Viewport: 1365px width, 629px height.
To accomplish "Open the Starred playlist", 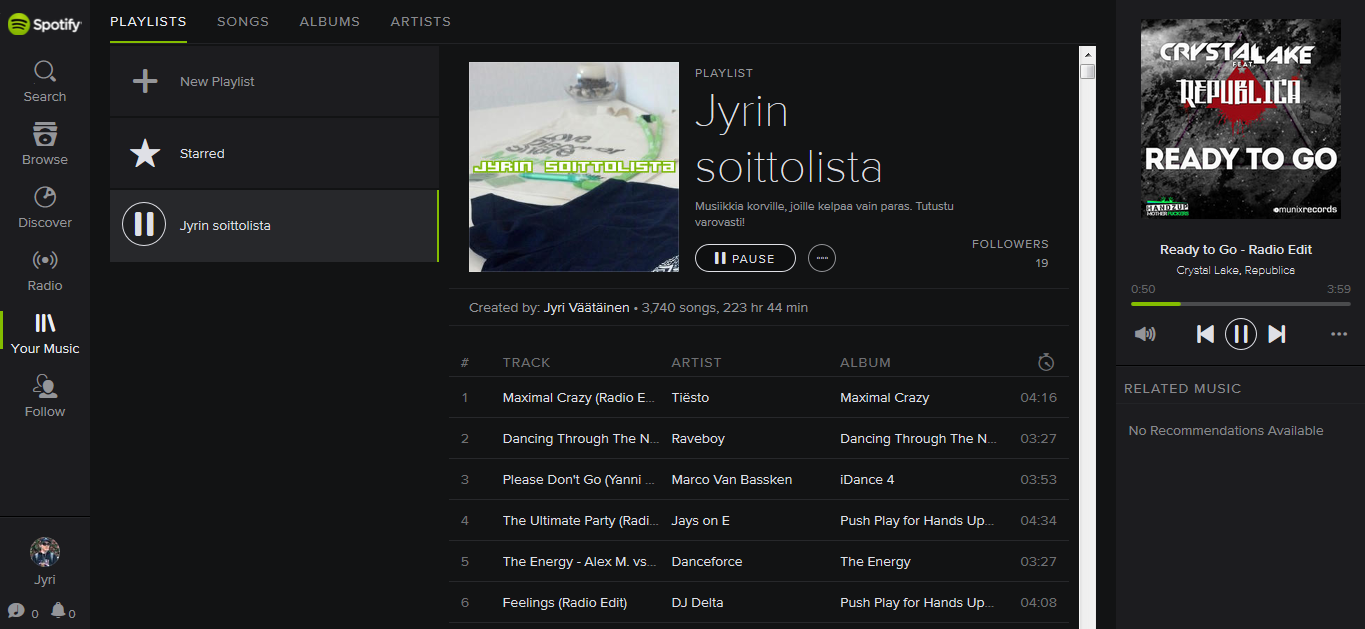I will pyautogui.click(x=274, y=153).
